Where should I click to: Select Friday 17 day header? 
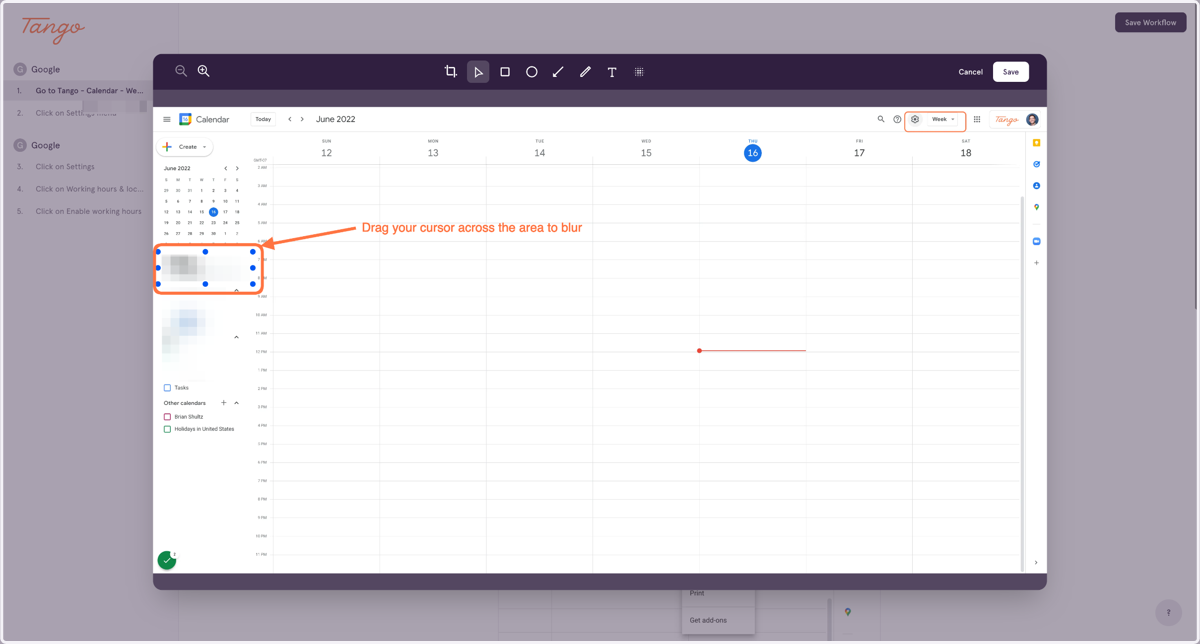click(x=859, y=150)
